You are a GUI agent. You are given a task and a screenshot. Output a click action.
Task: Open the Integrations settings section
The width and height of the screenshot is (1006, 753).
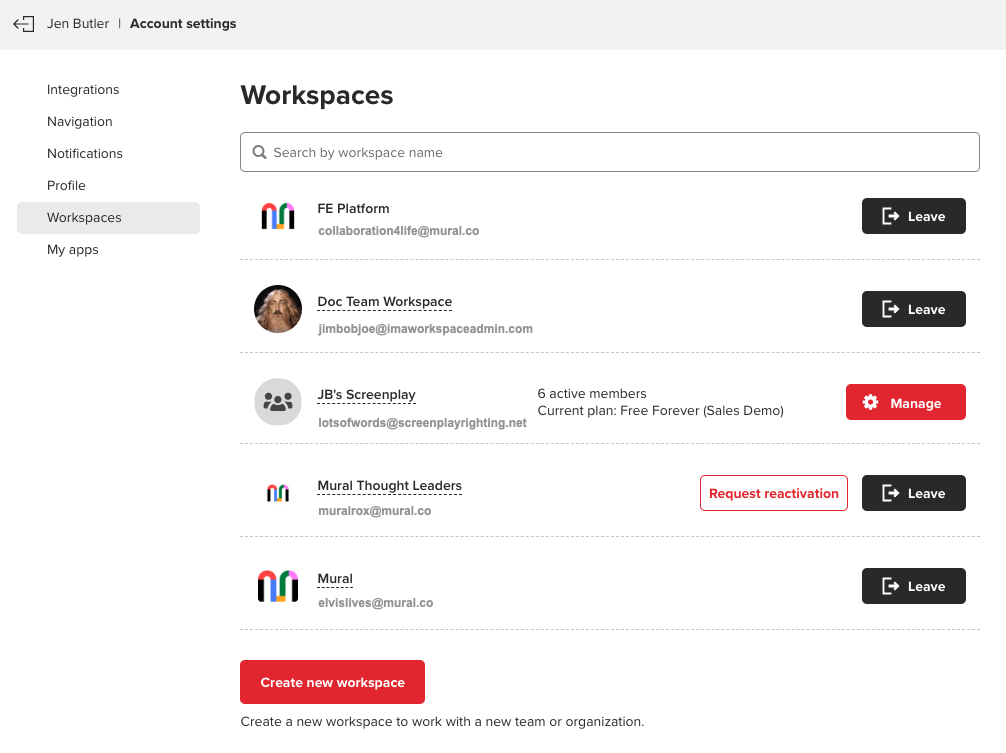[83, 90]
